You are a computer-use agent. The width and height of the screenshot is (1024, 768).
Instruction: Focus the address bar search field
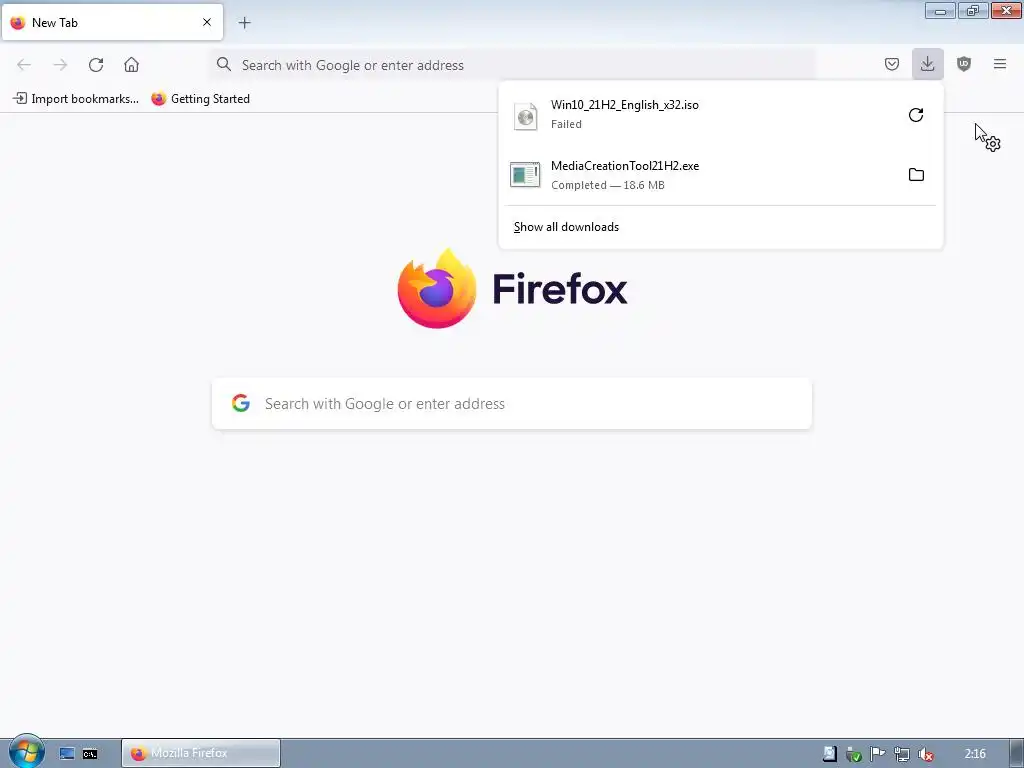pos(513,65)
